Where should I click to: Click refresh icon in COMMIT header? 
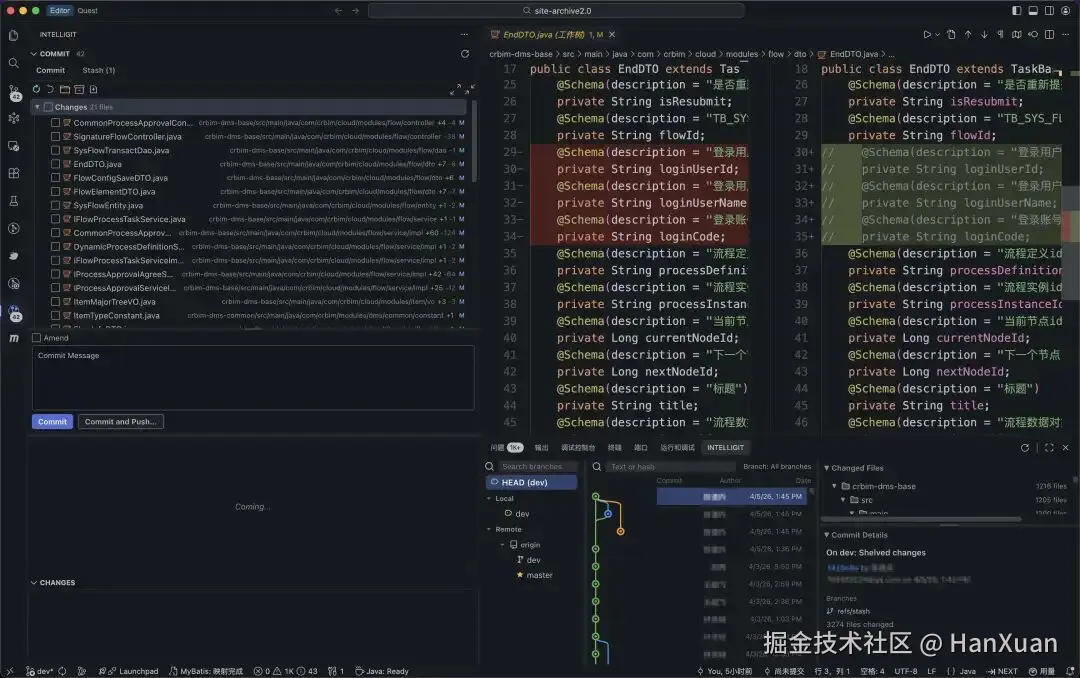tap(465, 54)
